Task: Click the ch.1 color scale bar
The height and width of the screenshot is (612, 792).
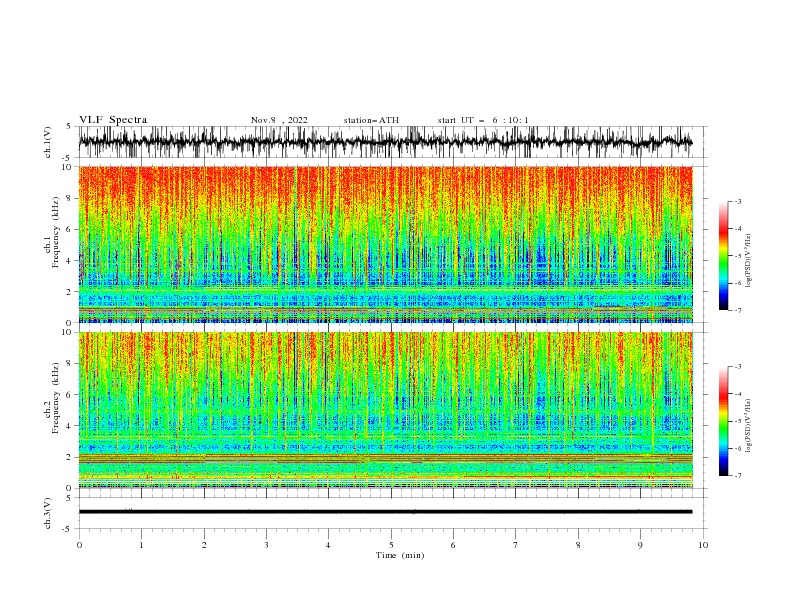Action: click(x=723, y=256)
